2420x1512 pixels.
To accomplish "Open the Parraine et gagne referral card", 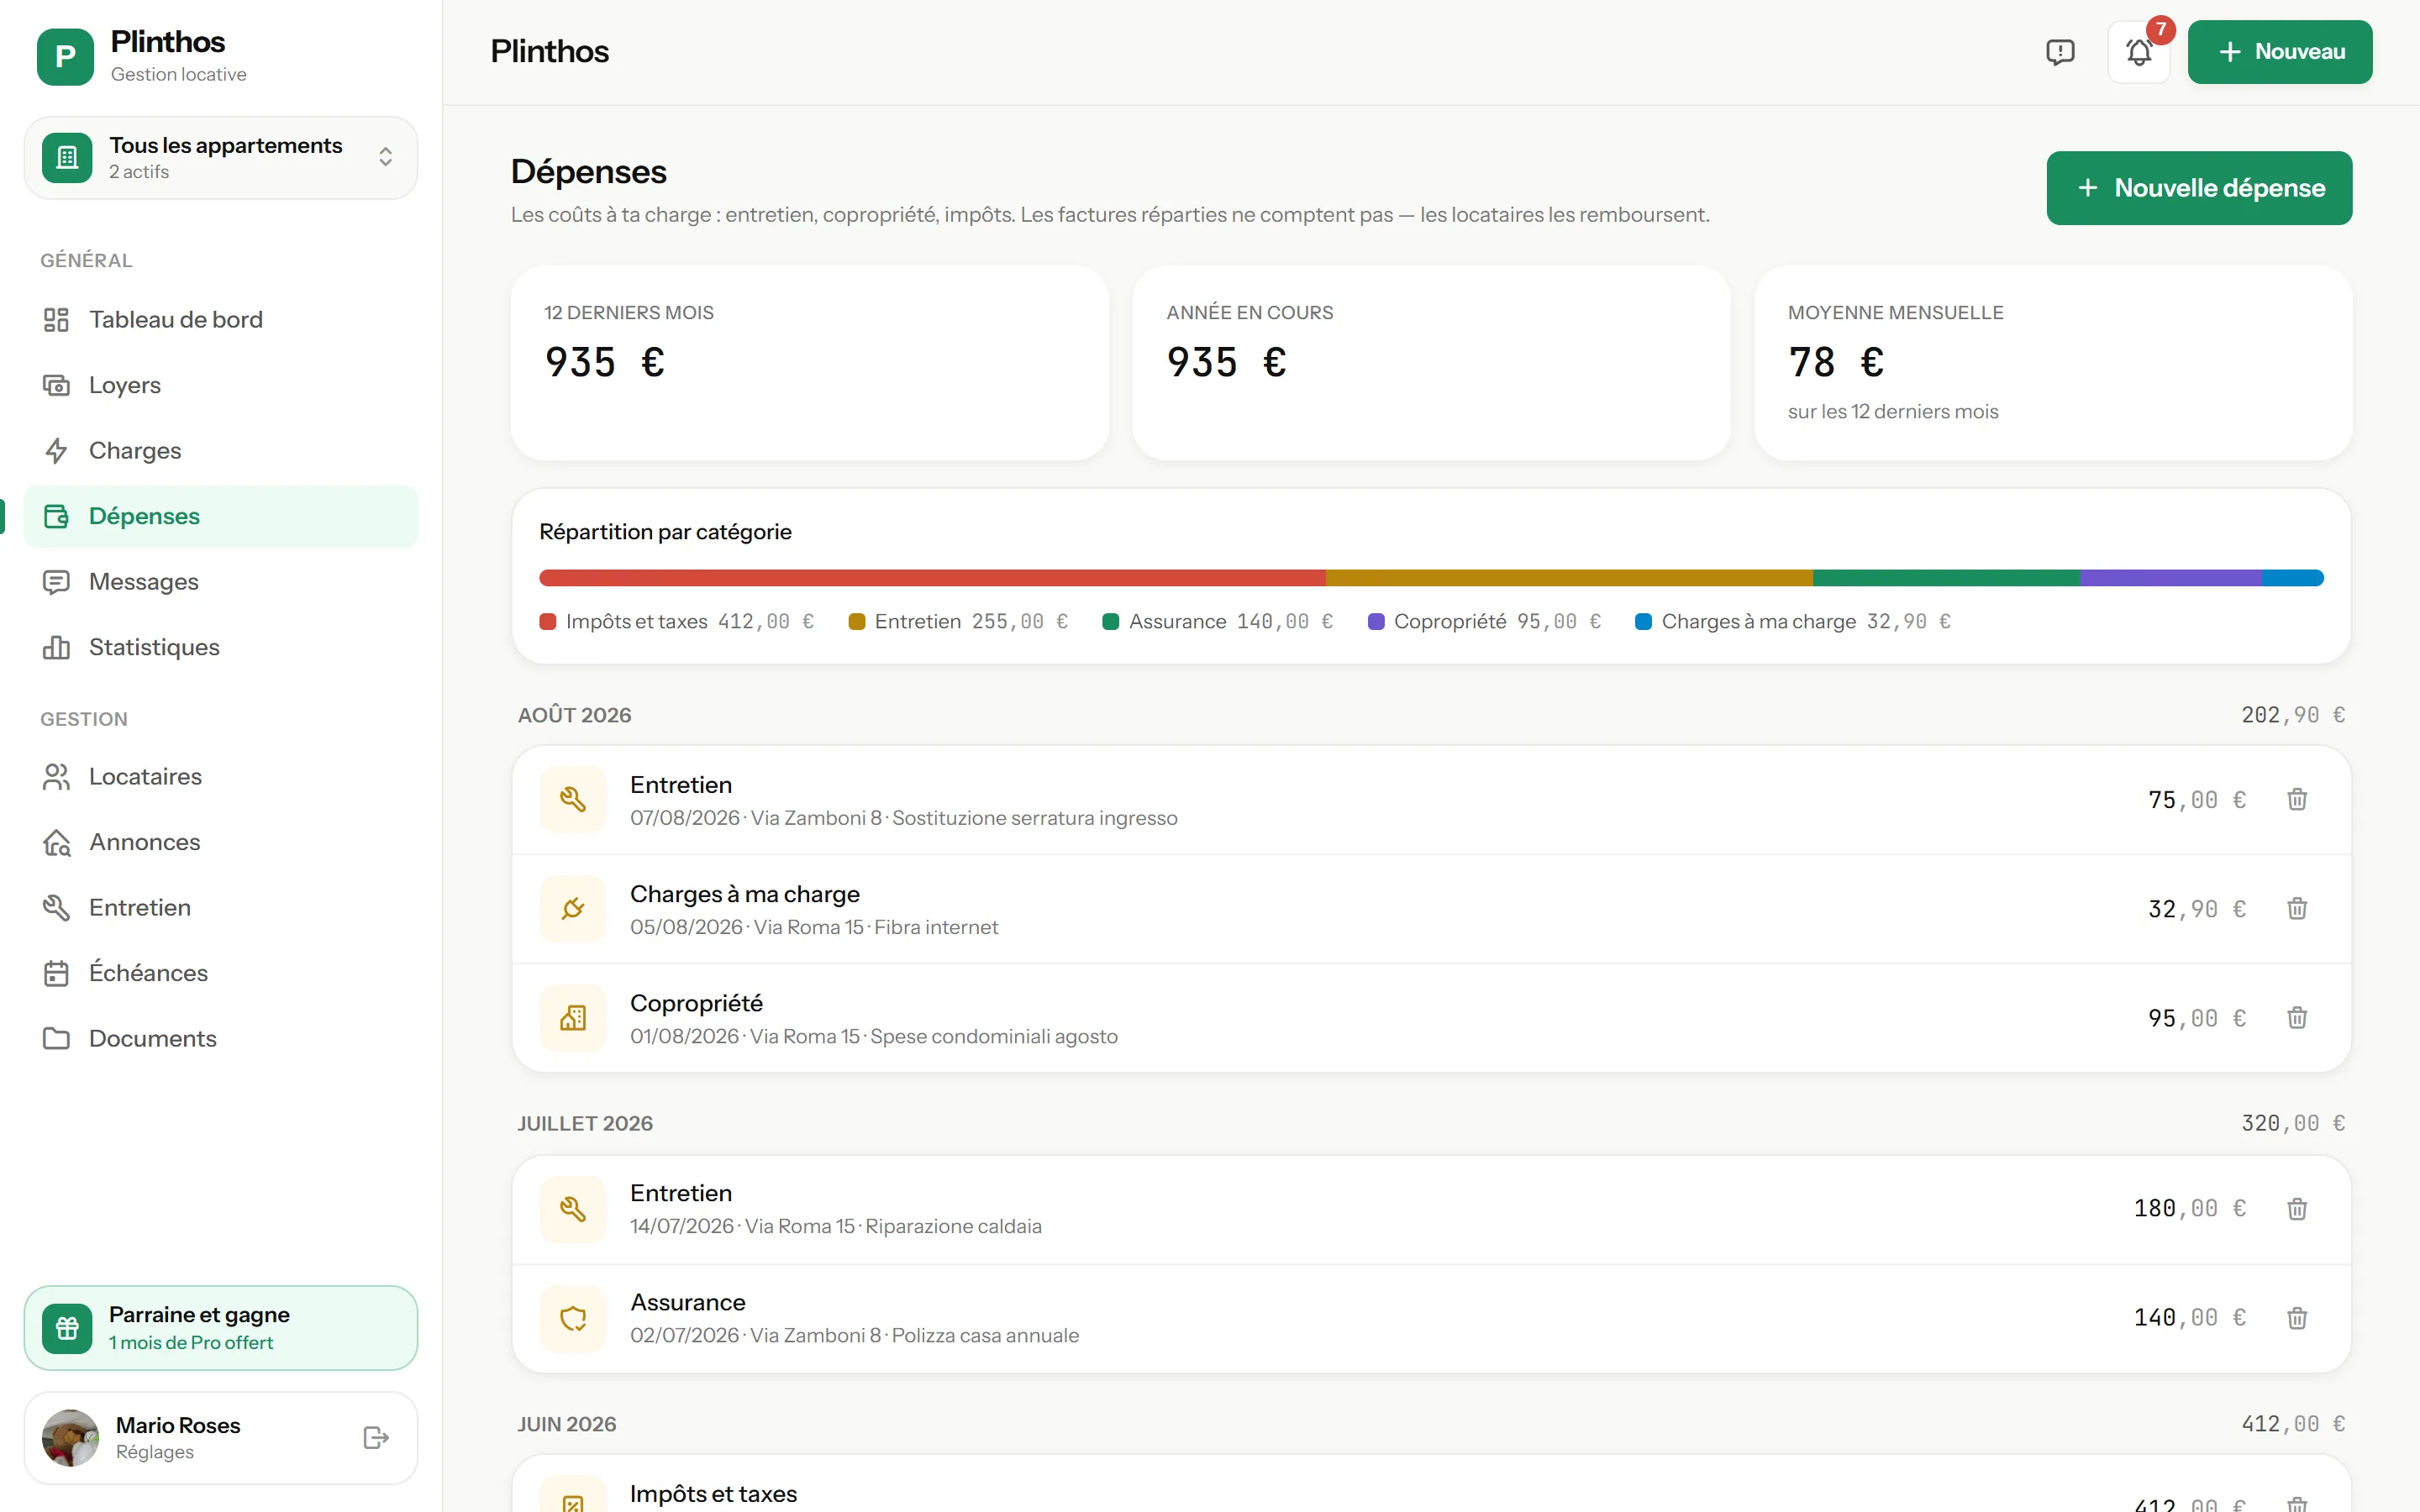I will (220, 1328).
